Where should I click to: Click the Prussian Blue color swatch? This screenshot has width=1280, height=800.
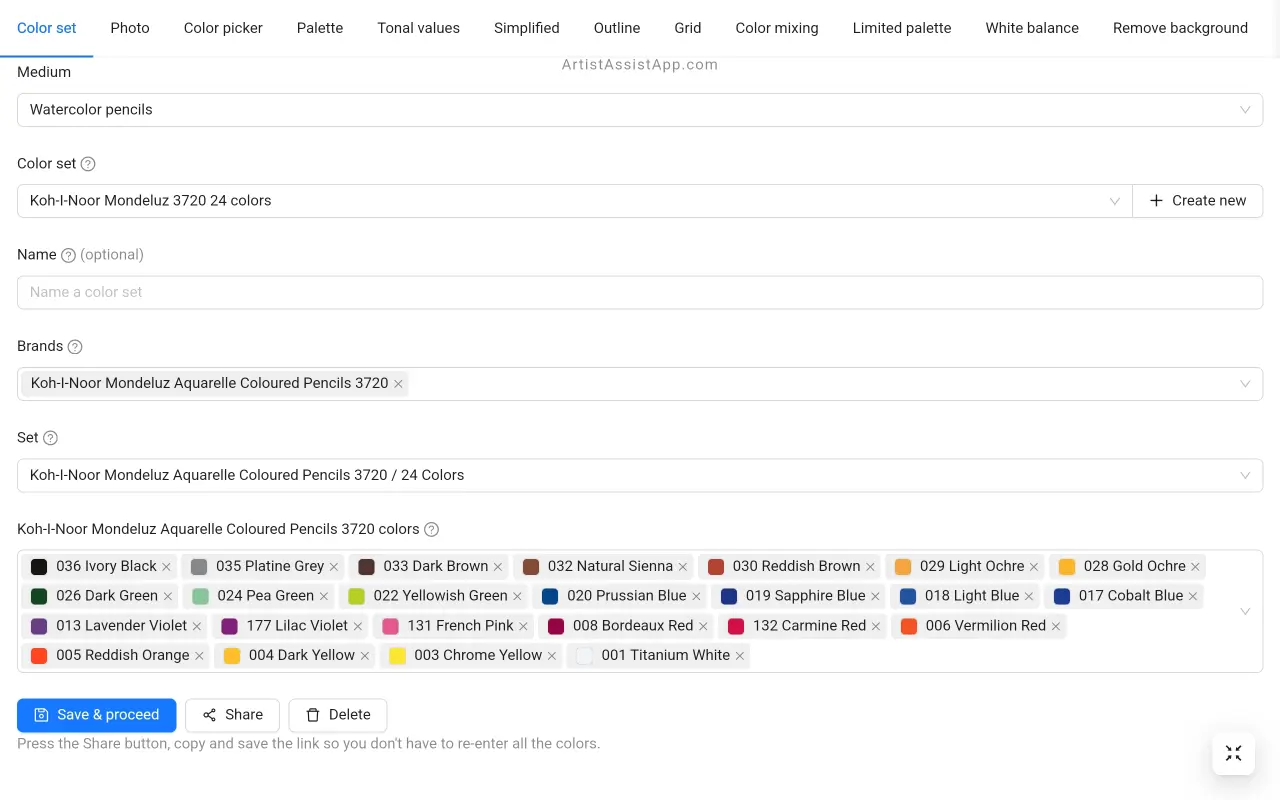550,597
